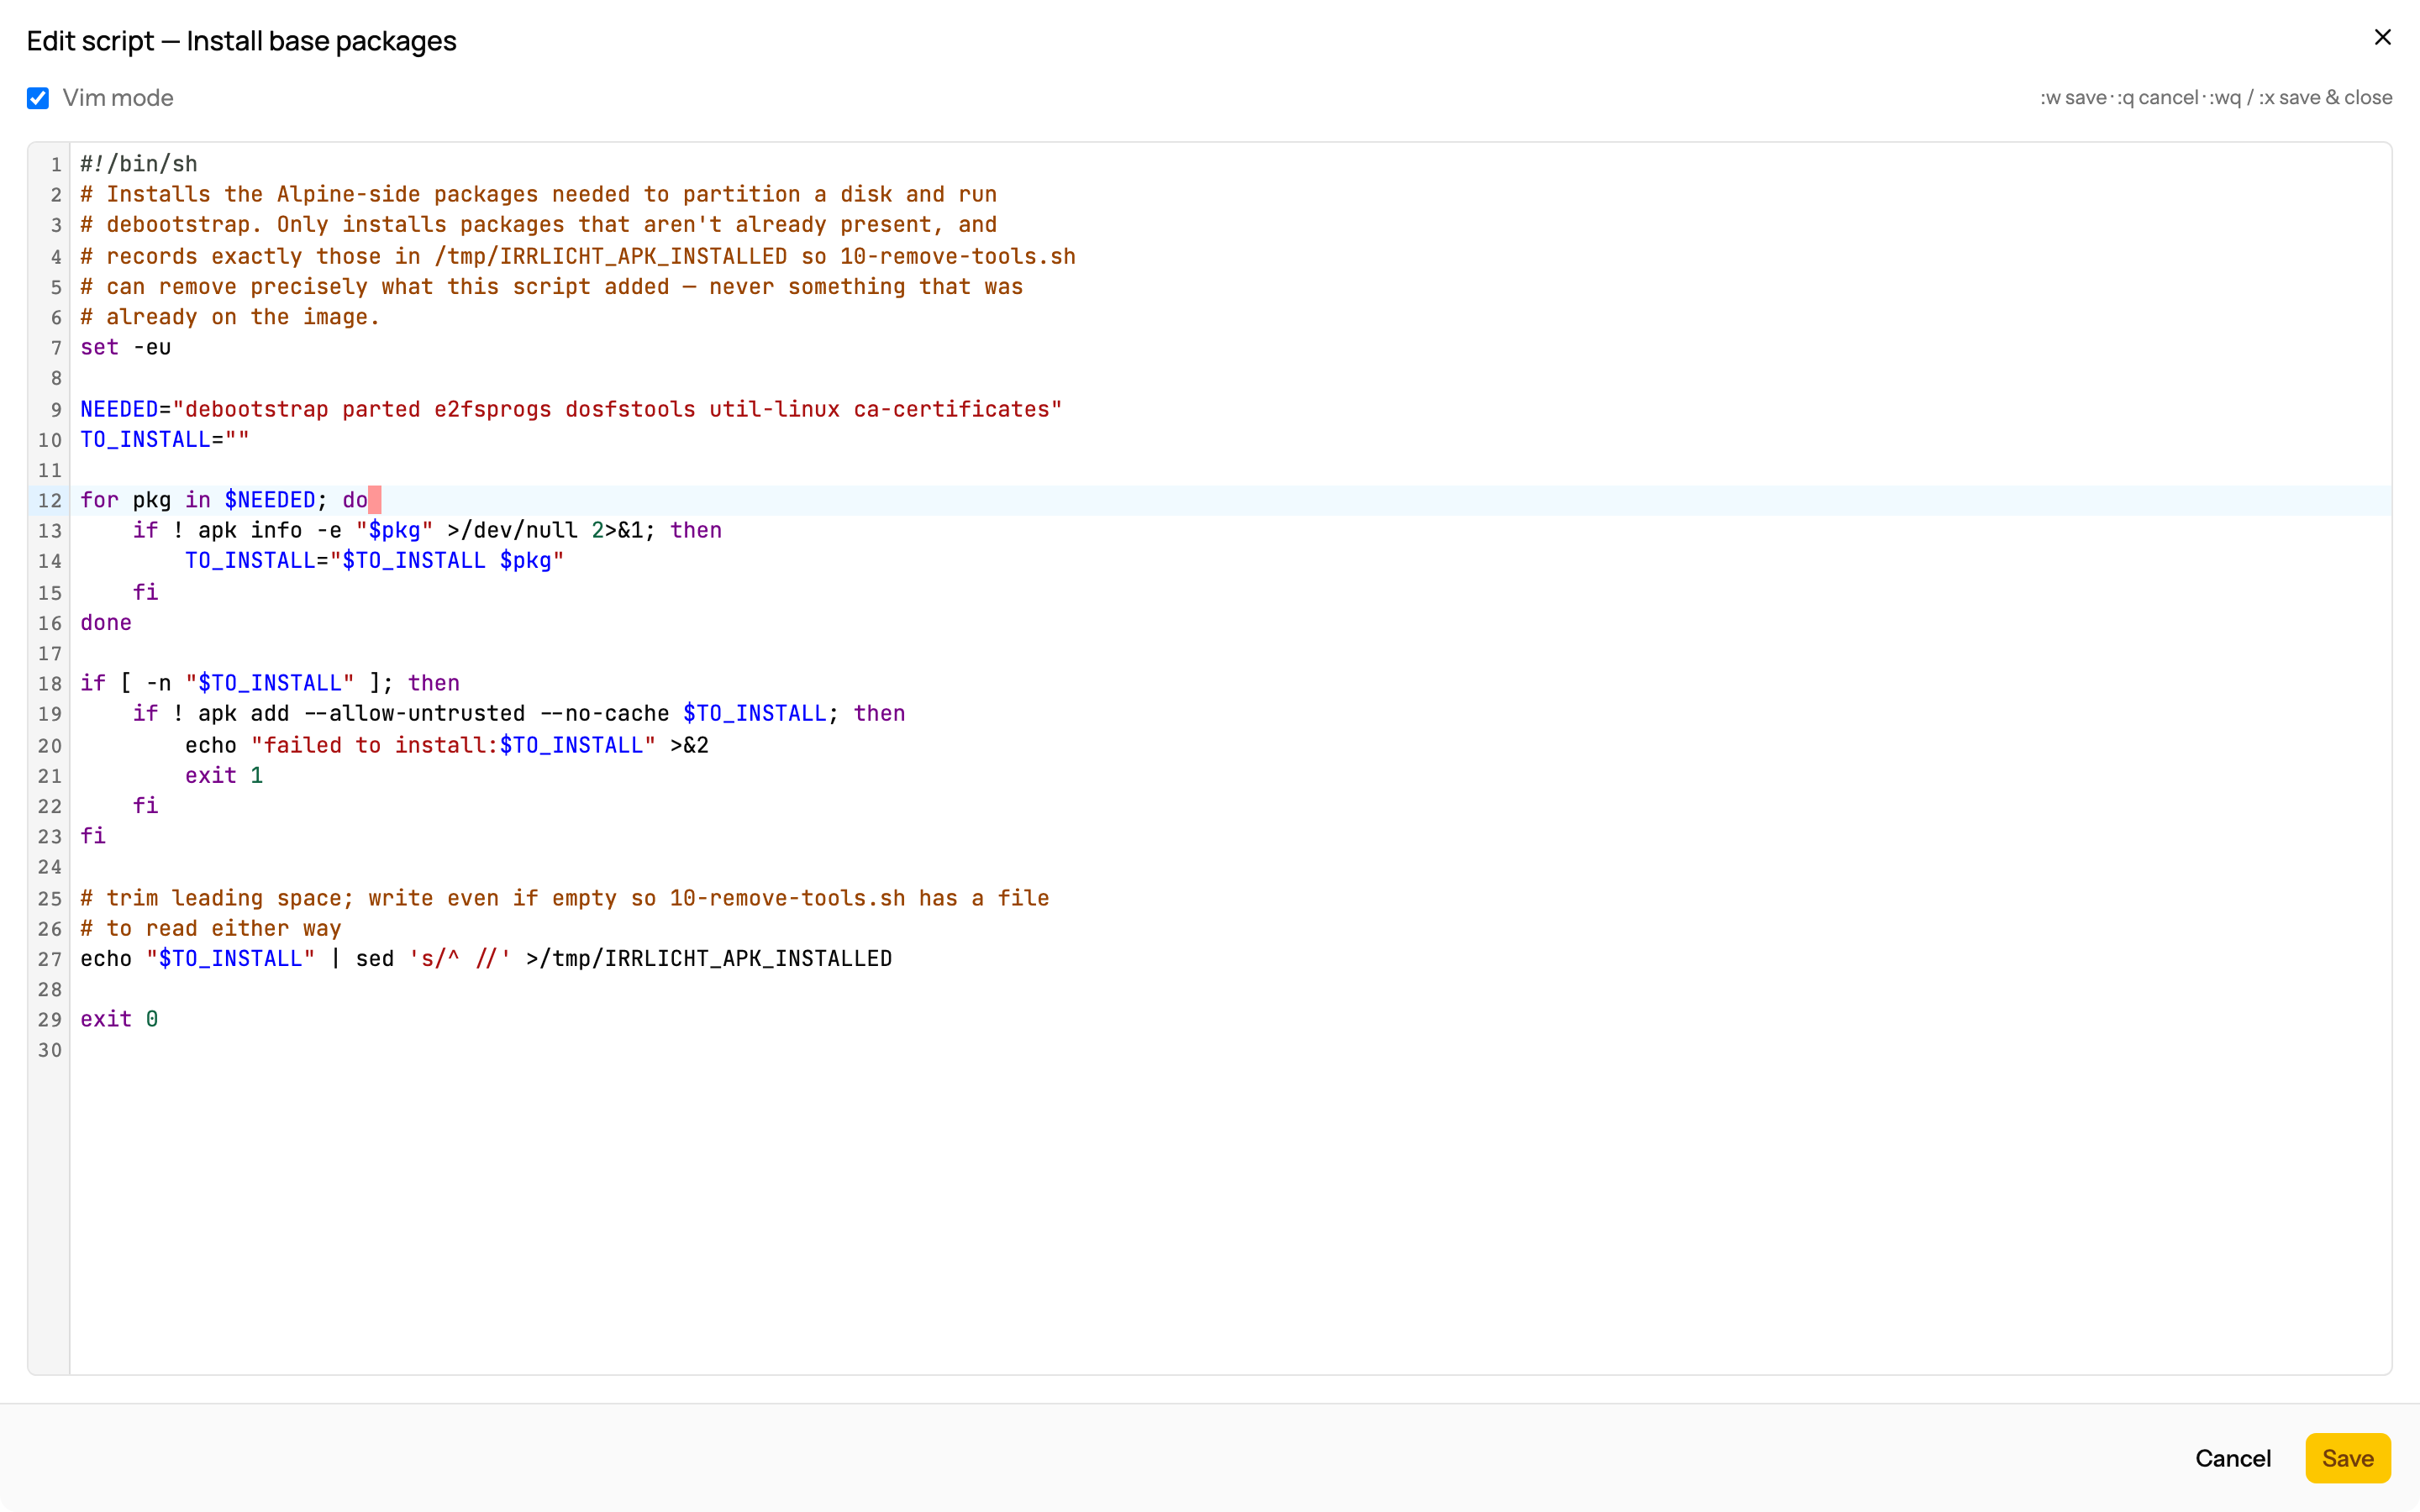Place cursor on 'set -eu' line
The image size is (2420, 1512).
(126, 347)
